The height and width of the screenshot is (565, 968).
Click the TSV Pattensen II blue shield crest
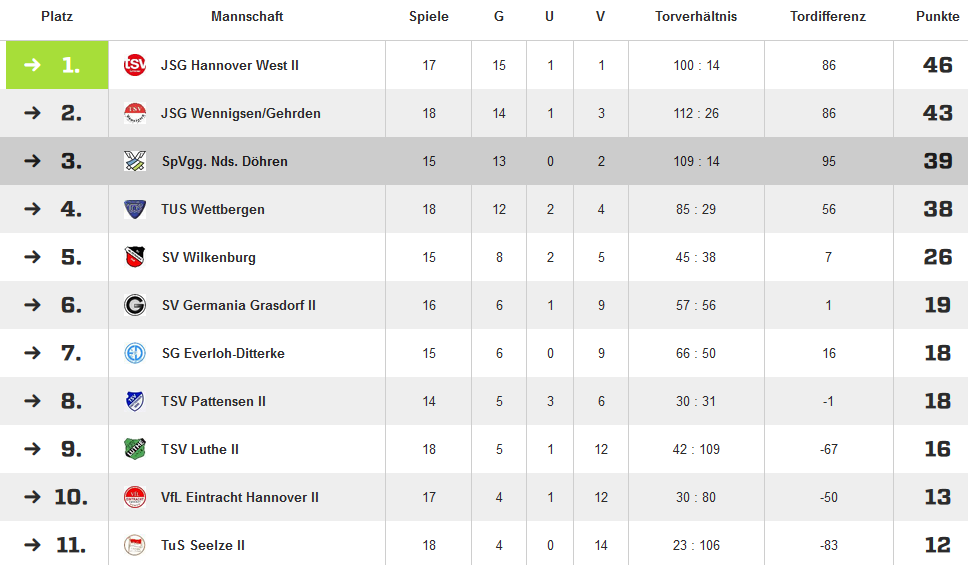(135, 401)
